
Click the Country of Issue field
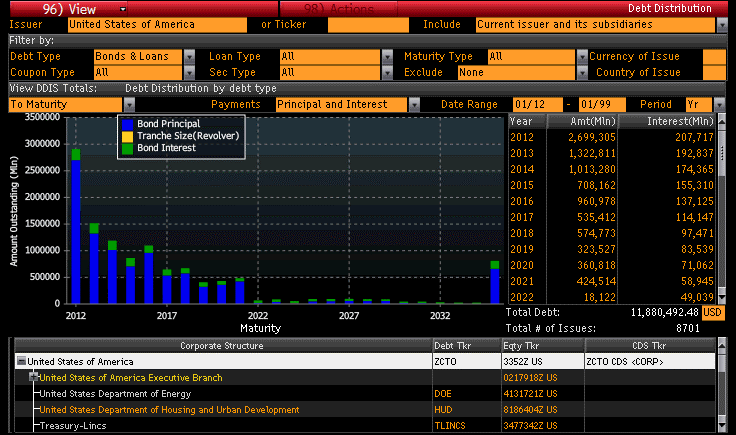[x=714, y=73]
